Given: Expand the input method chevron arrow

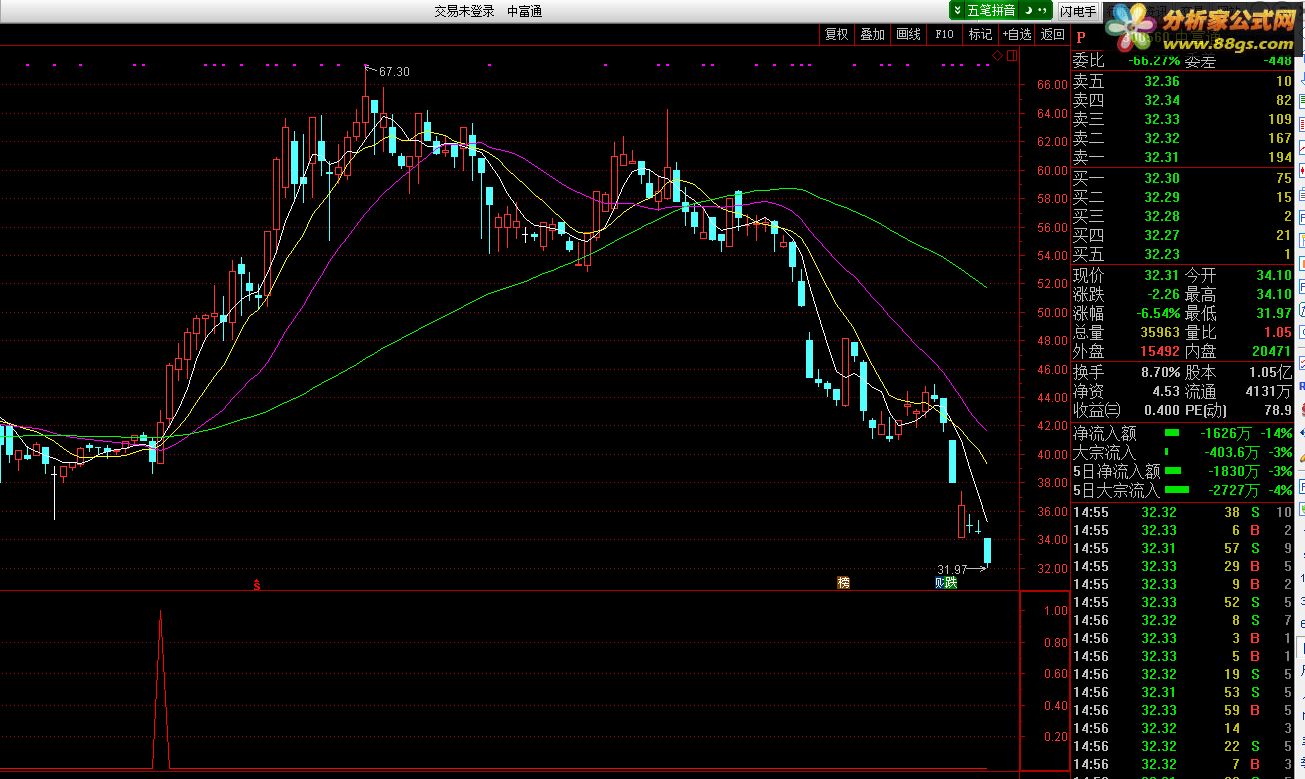Looking at the screenshot, I should coord(957,11).
